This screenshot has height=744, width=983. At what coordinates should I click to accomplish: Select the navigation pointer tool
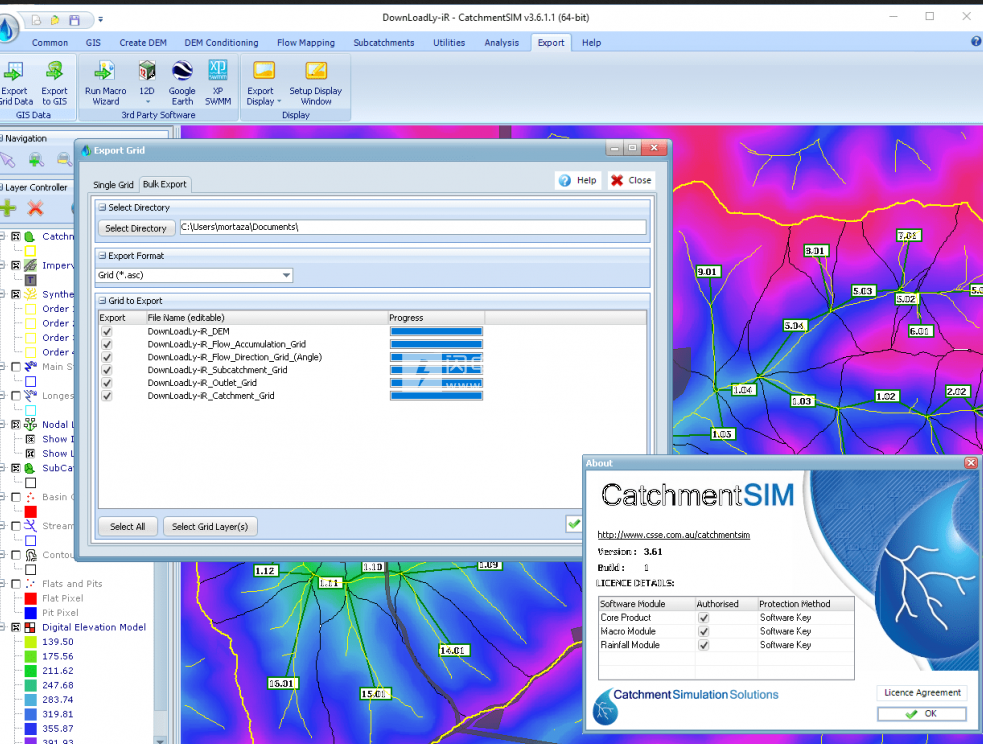pyautogui.click(x=8, y=160)
